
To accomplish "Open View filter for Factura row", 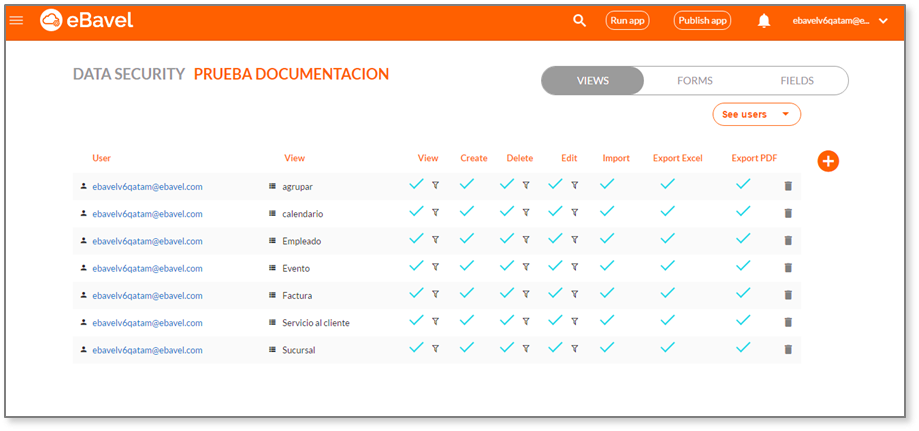I will coord(435,294).
